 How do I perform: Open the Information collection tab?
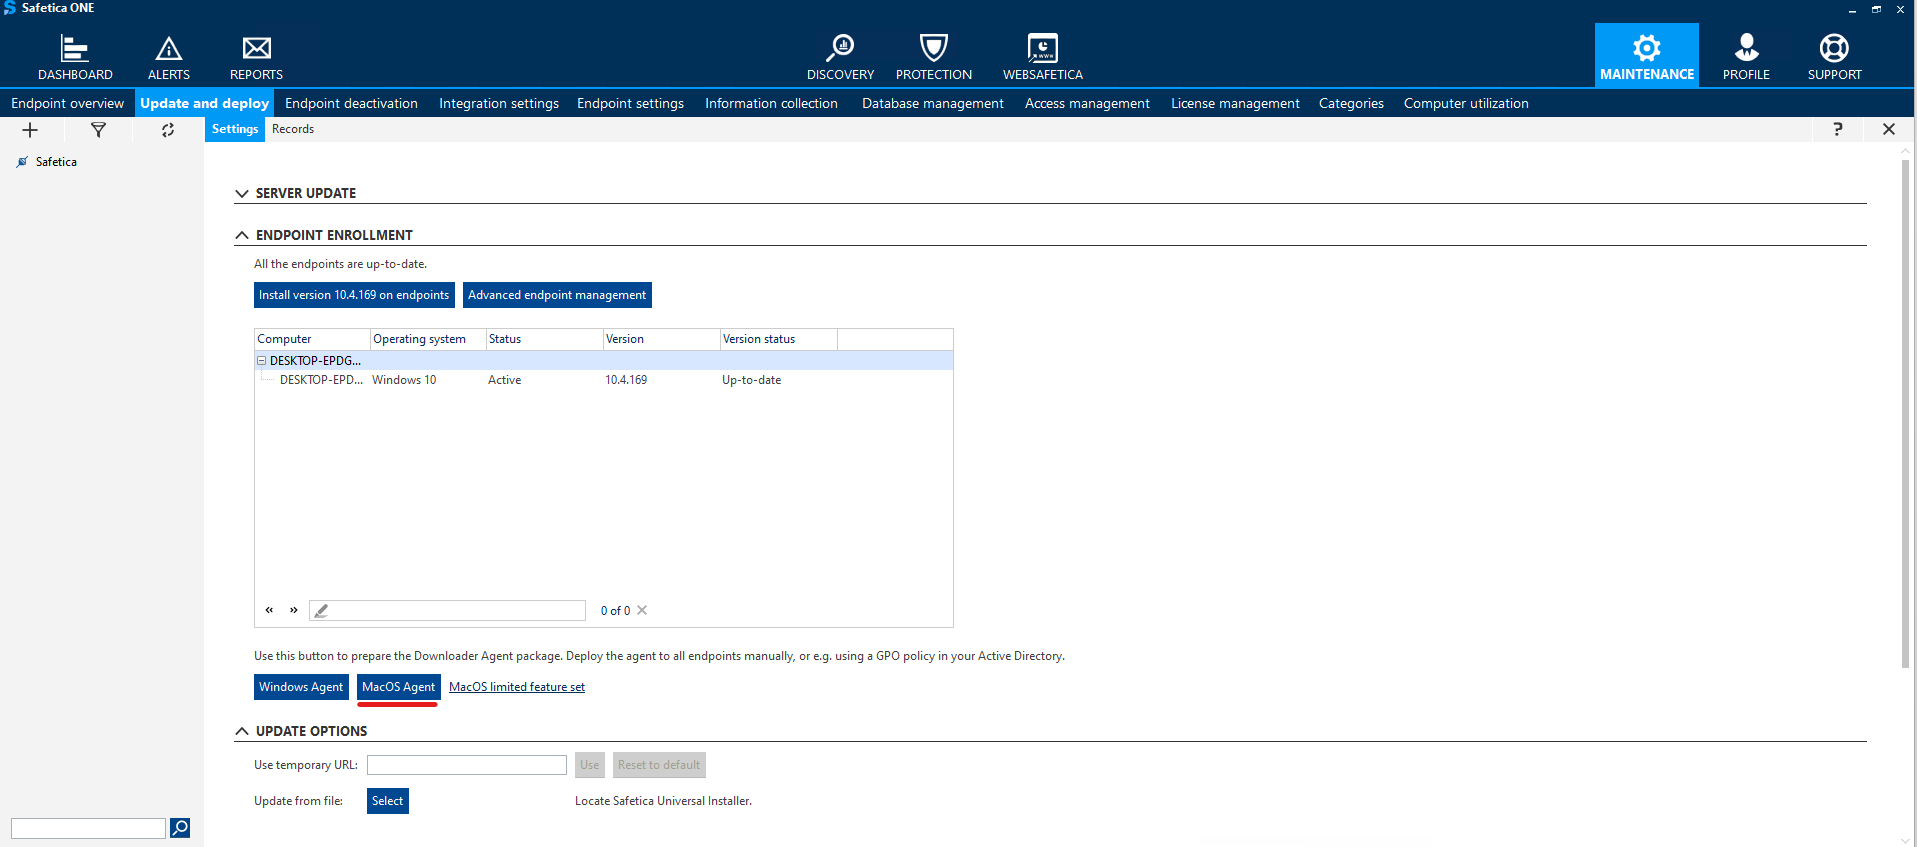click(771, 103)
